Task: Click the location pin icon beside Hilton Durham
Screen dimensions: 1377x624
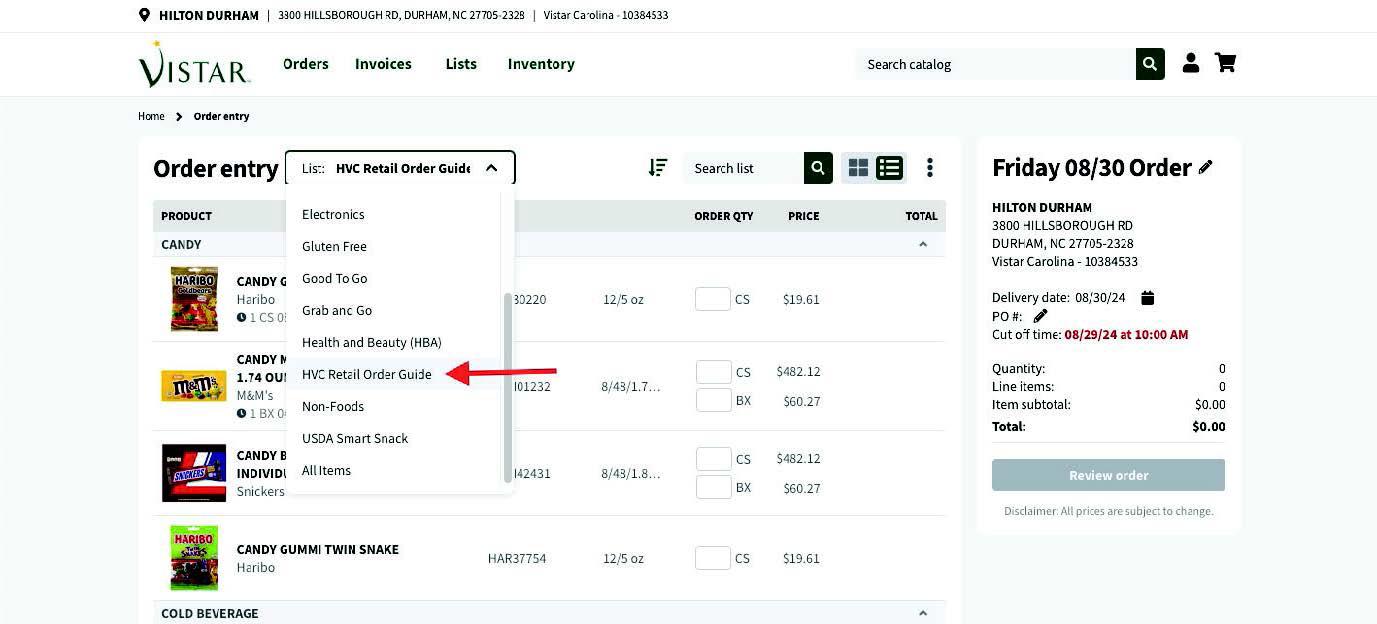Action: [144, 15]
